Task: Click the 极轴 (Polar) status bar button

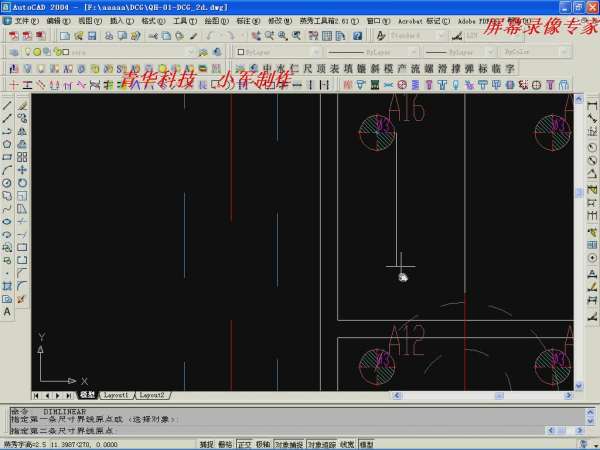Action: pos(262,444)
